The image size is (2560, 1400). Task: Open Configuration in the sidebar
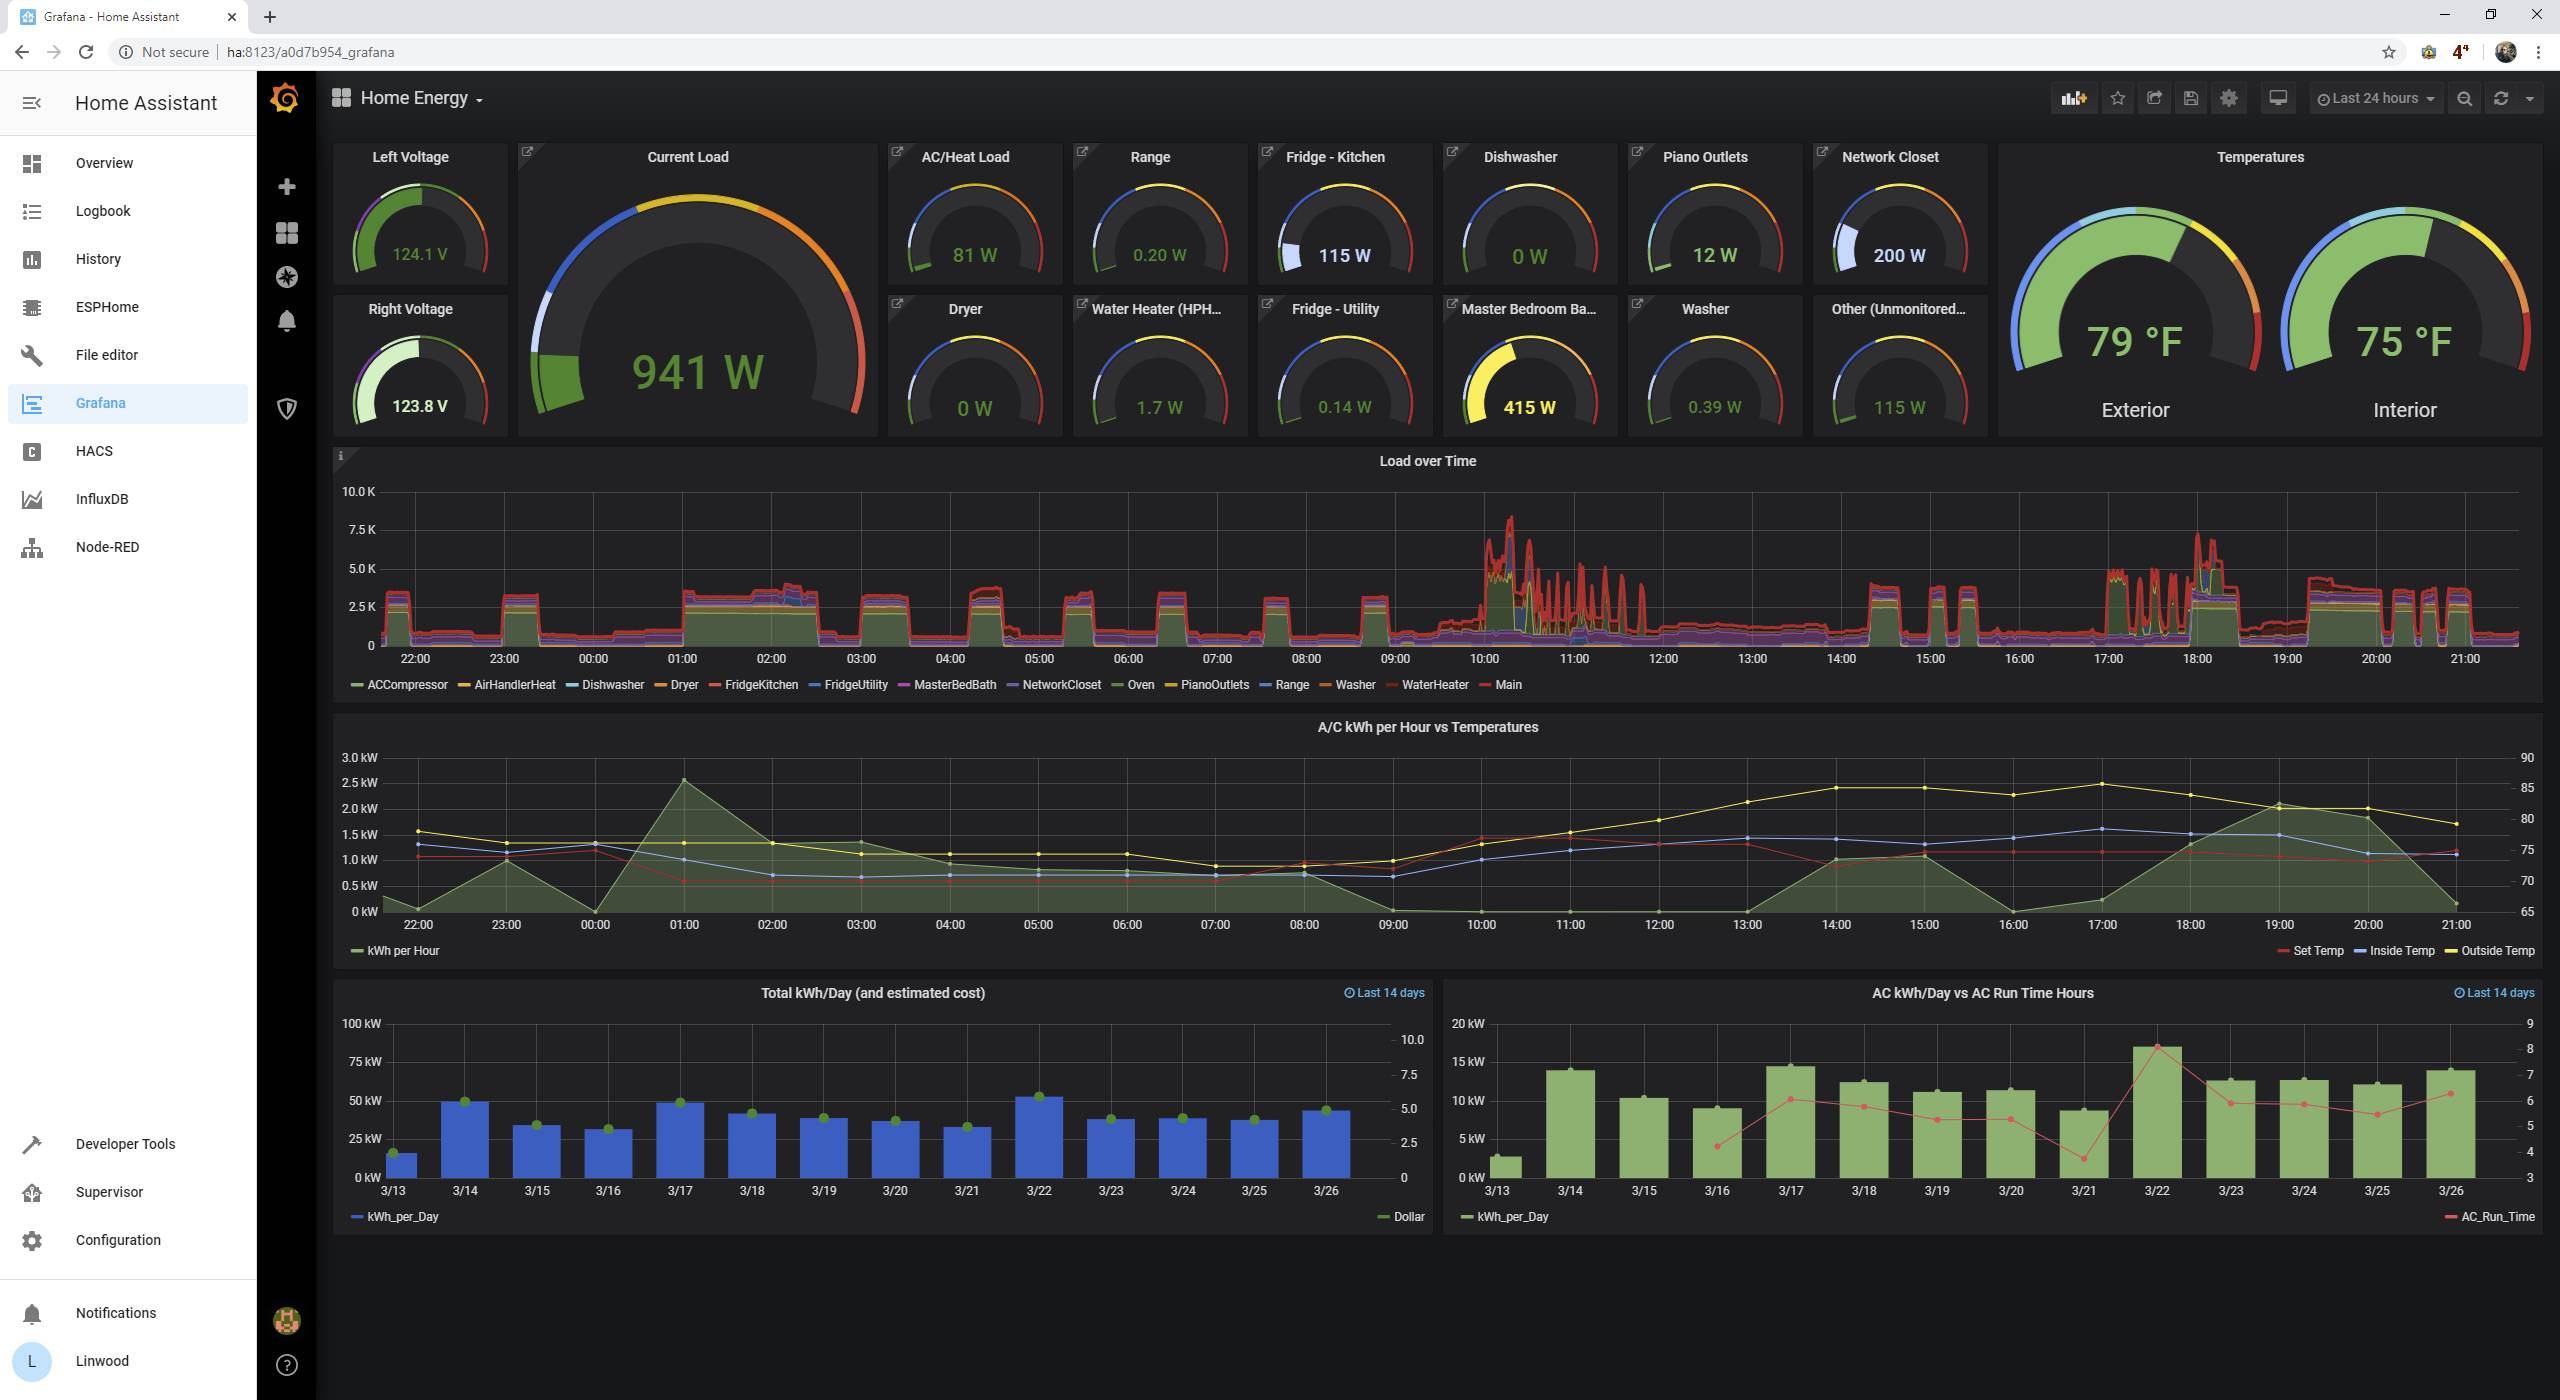pyautogui.click(x=128, y=1240)
